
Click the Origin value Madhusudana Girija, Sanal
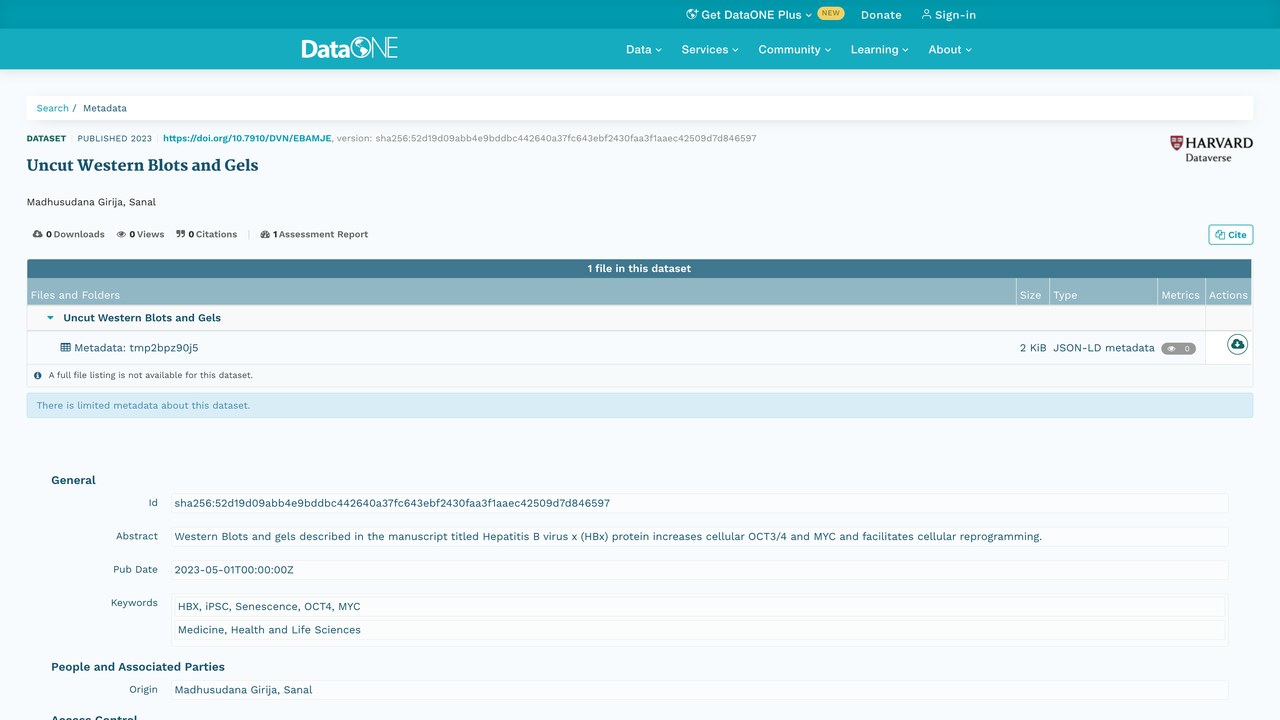(x=243, y=689)
